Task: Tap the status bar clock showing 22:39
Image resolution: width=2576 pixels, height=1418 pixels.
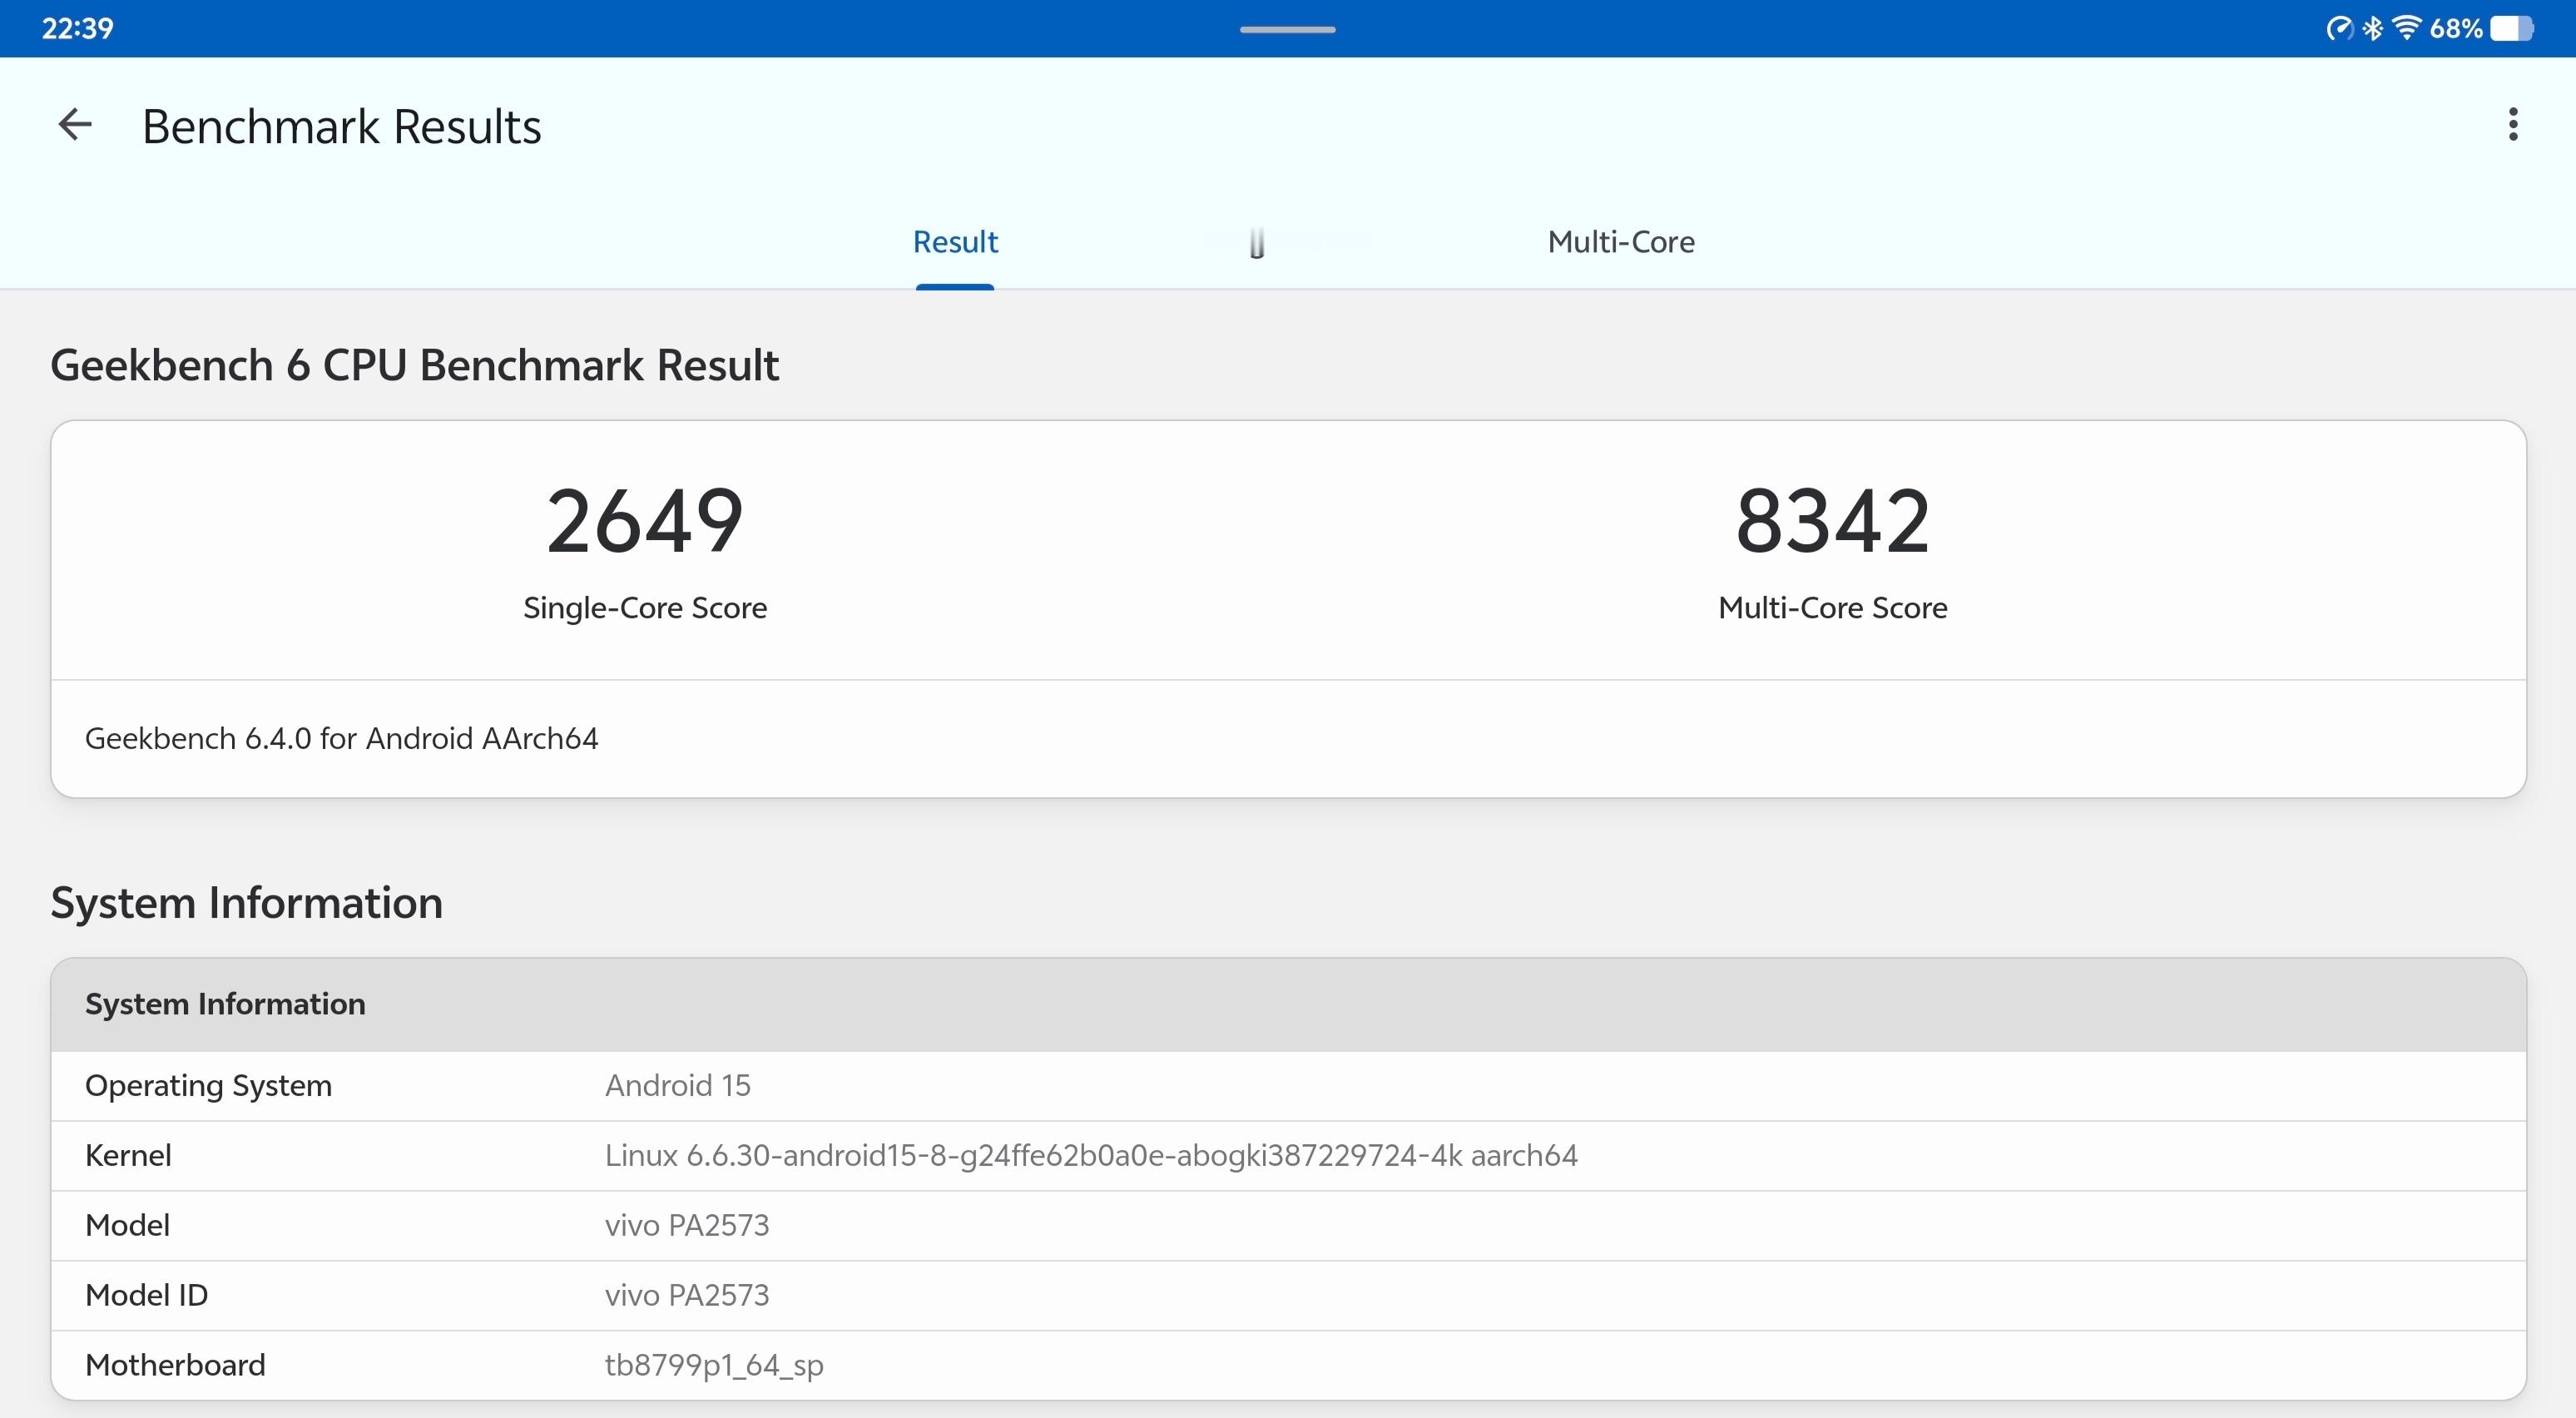Action: 77,28
